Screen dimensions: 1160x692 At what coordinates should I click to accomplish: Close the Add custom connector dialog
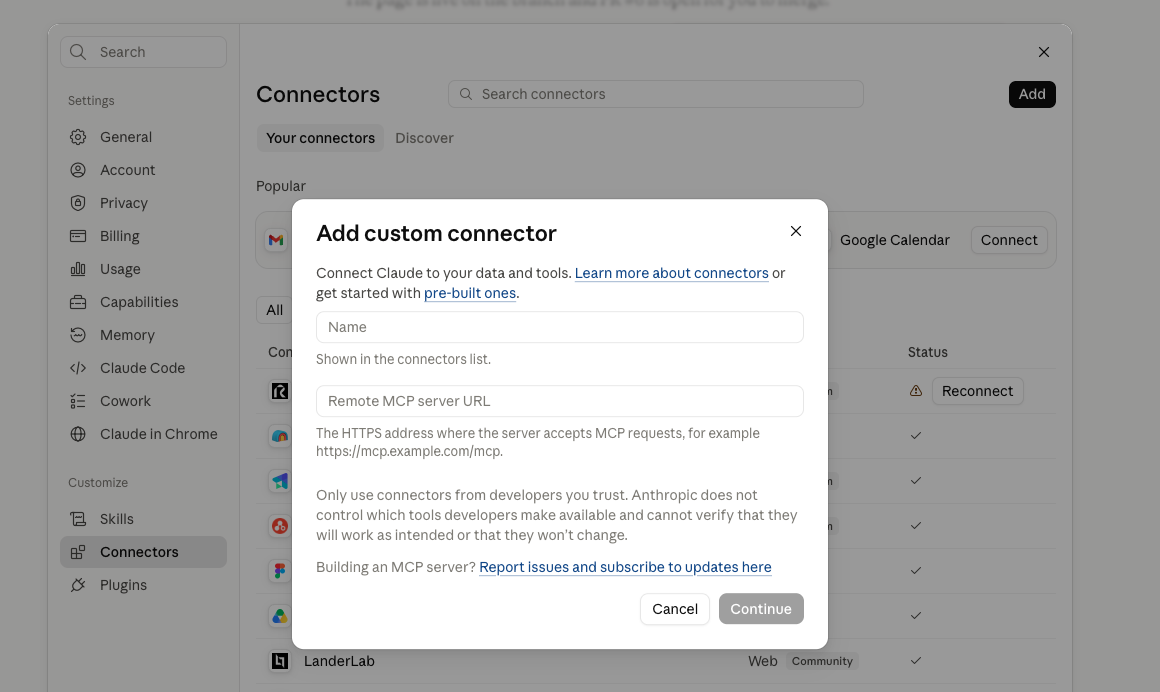[796, 231]
